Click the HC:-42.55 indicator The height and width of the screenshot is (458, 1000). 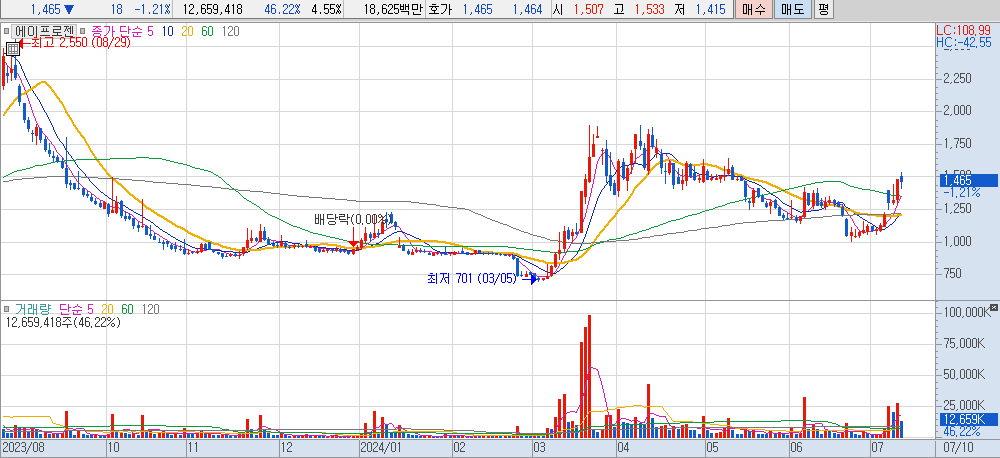964,42
